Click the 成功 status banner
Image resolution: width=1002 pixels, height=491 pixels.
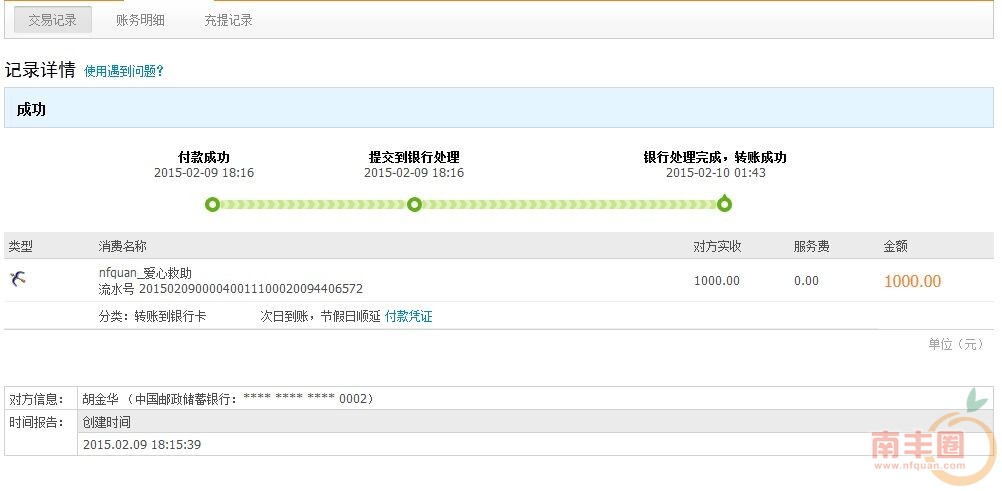tap(31, 110)
